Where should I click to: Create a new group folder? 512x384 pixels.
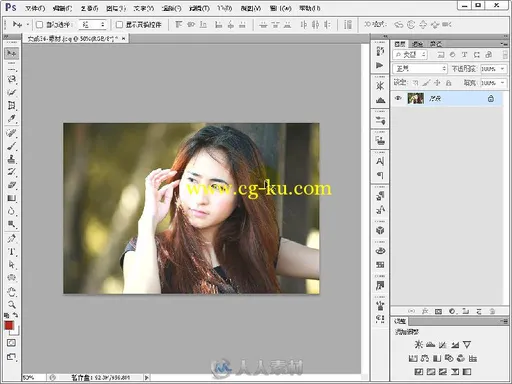point(465,311)
